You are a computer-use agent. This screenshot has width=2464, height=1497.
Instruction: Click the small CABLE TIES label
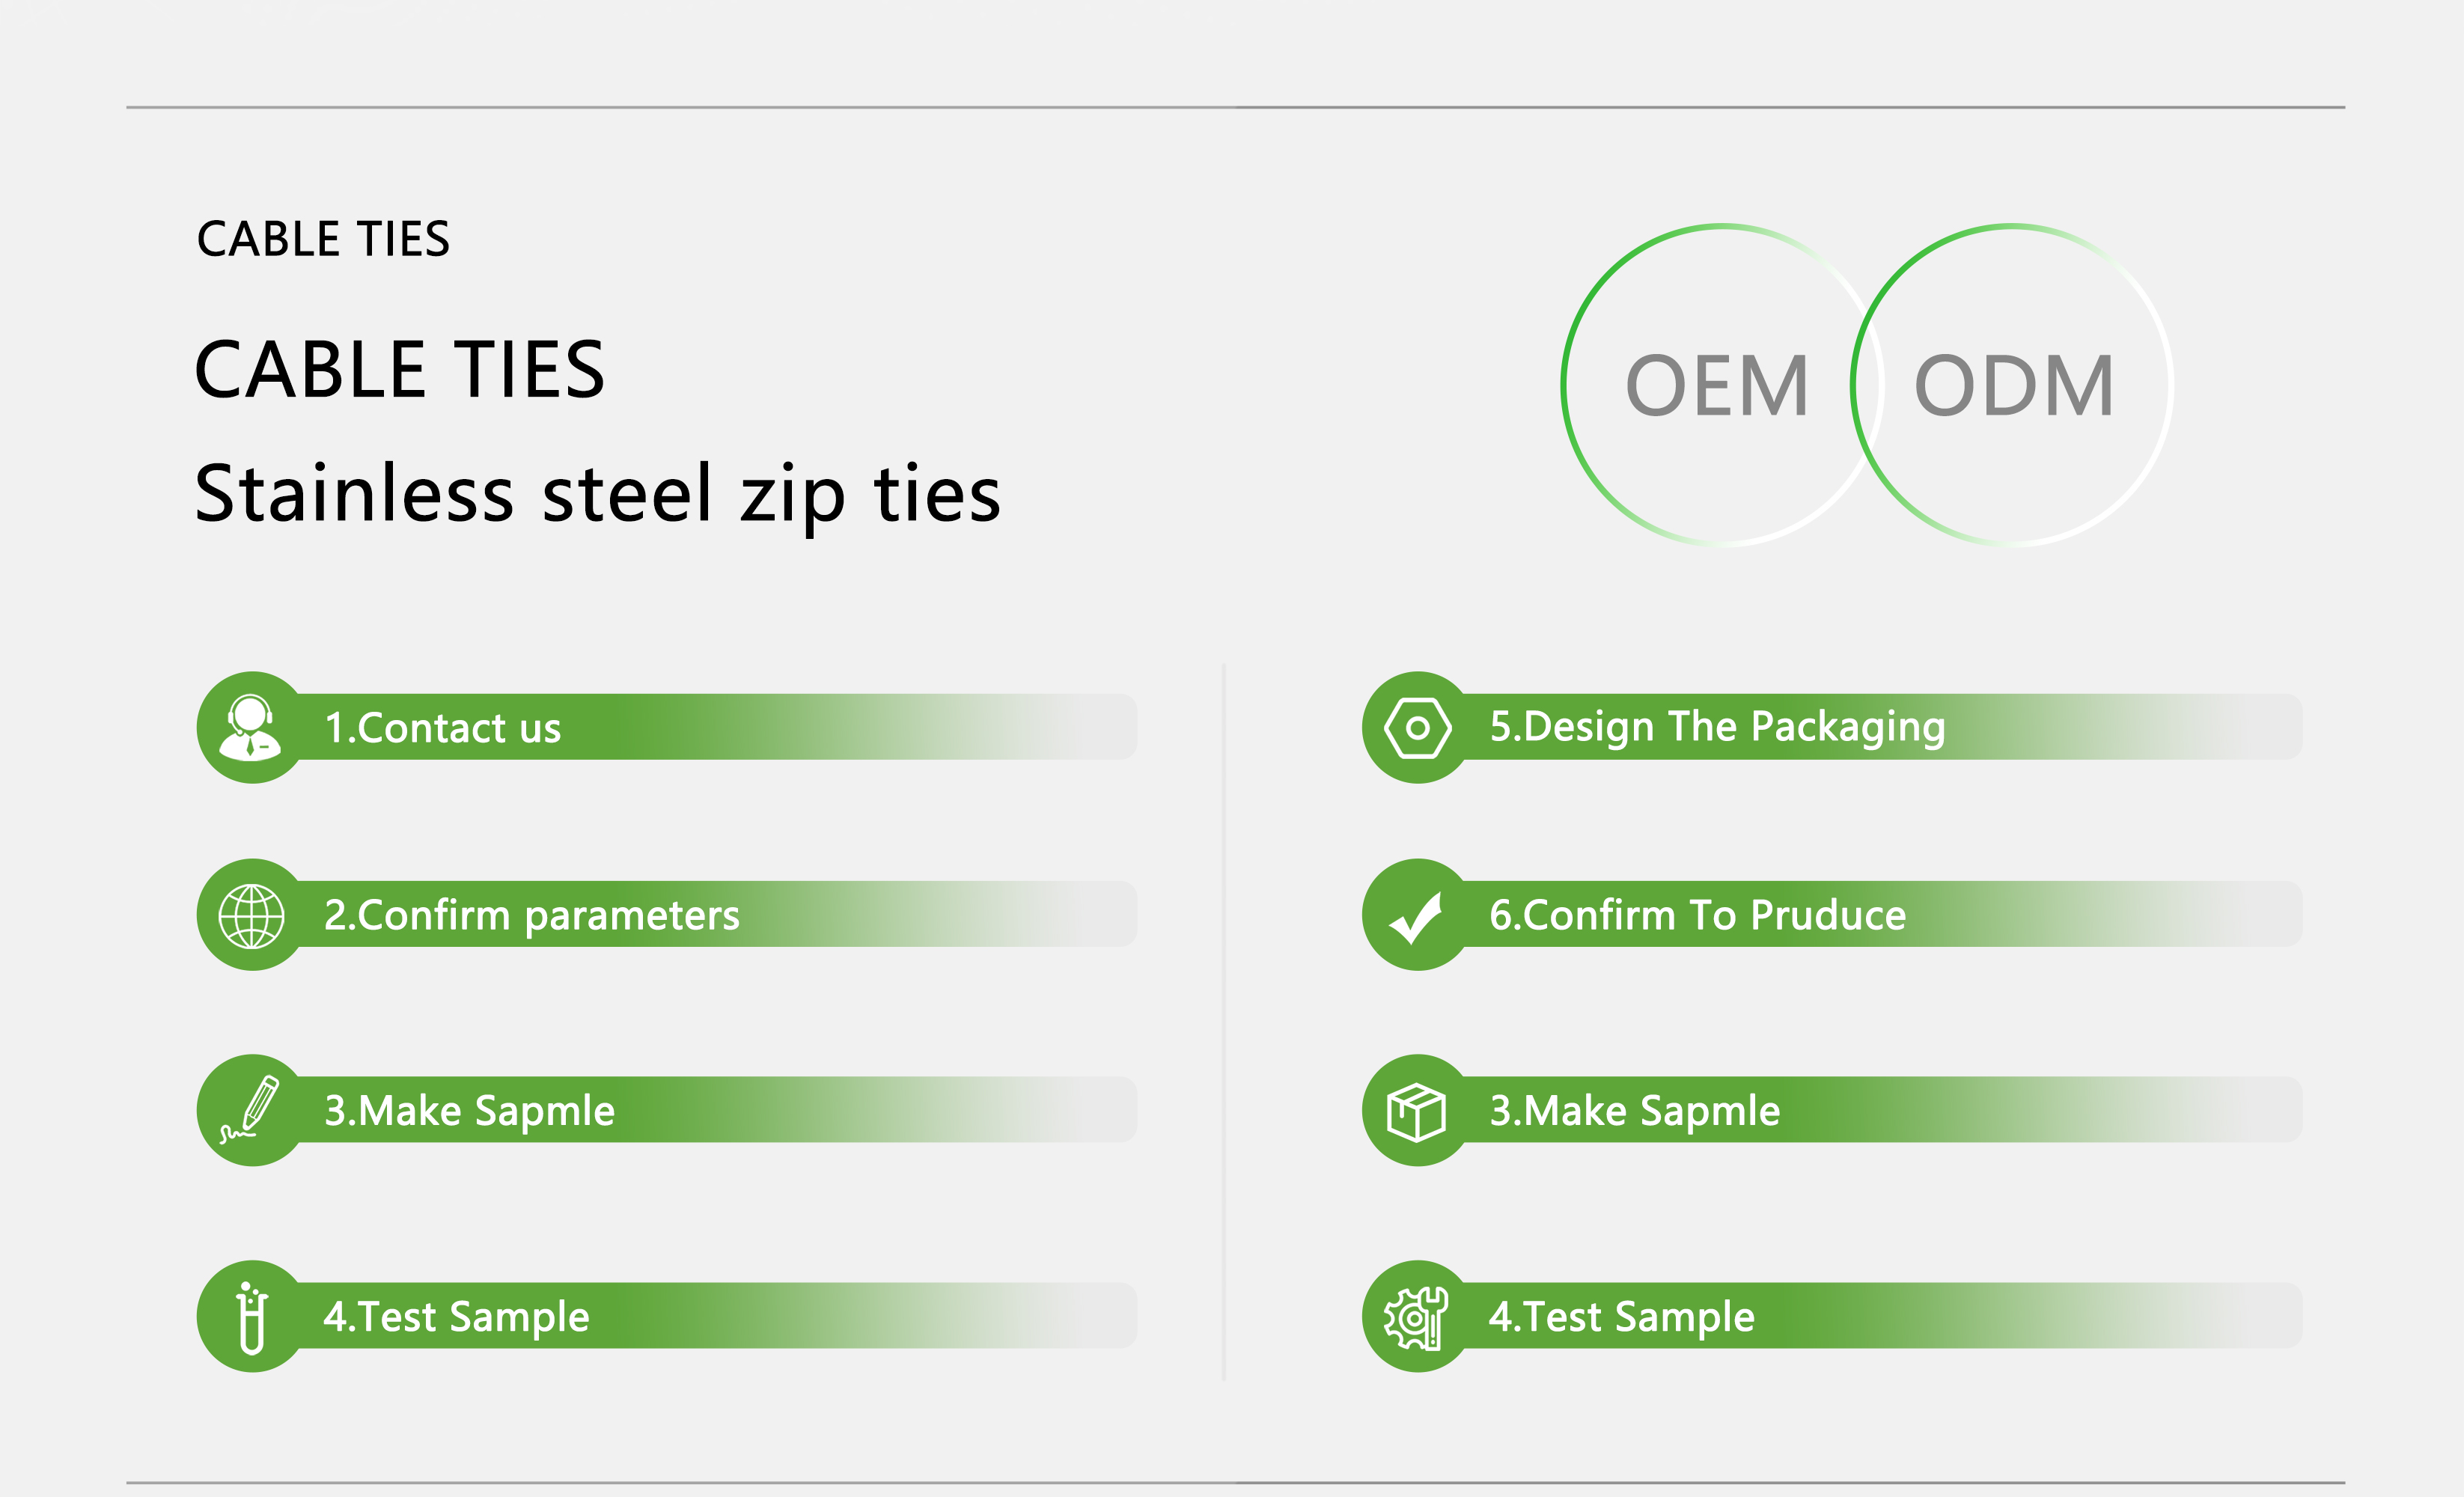323,239
